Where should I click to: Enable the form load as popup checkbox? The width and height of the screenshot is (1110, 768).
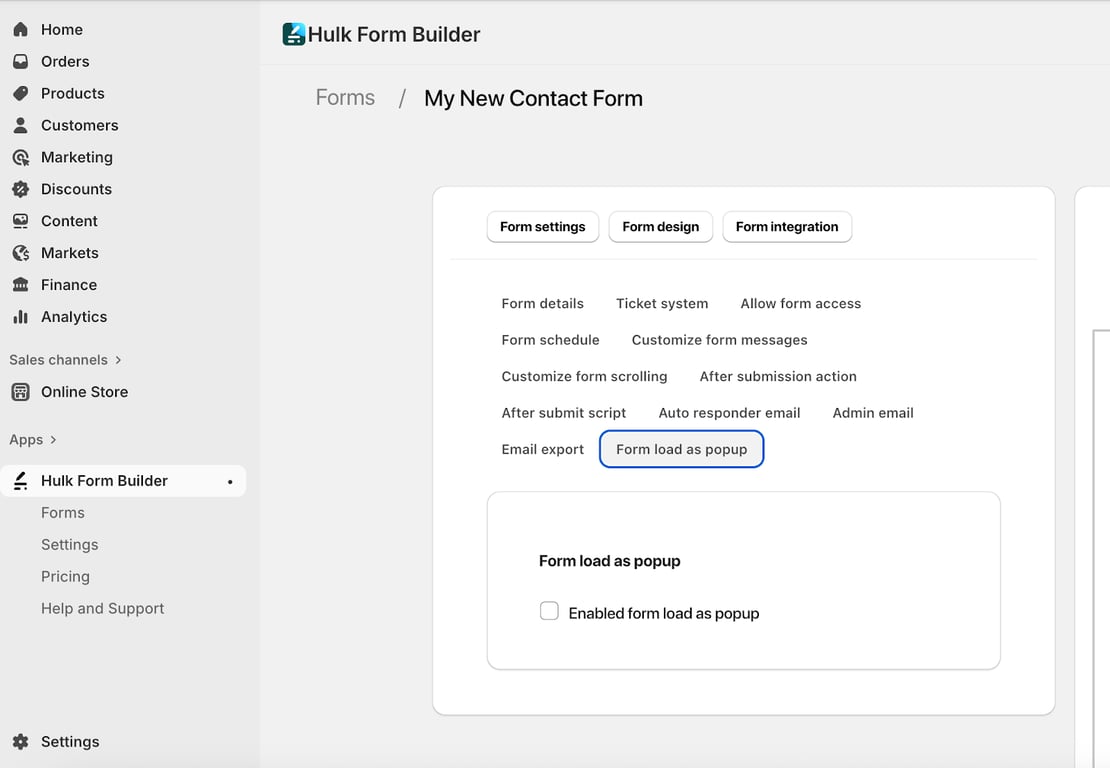click(549, 611)
